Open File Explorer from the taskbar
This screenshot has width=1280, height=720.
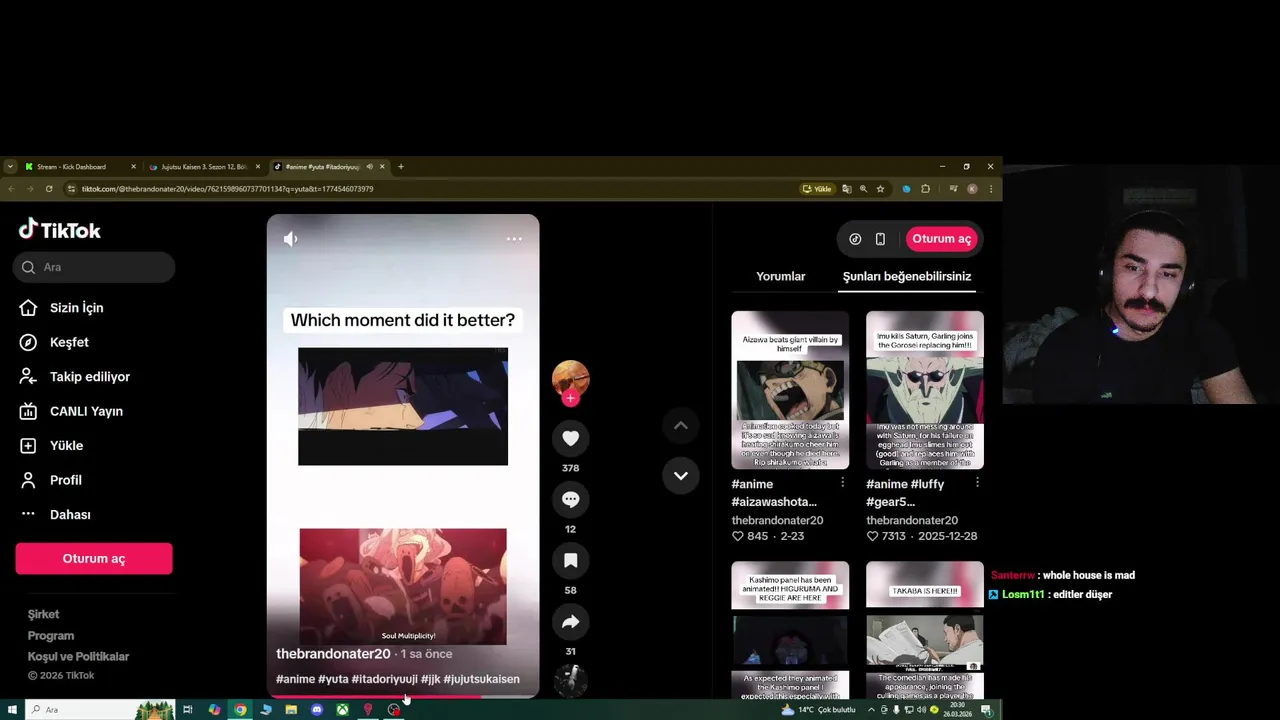click(291, 710)
